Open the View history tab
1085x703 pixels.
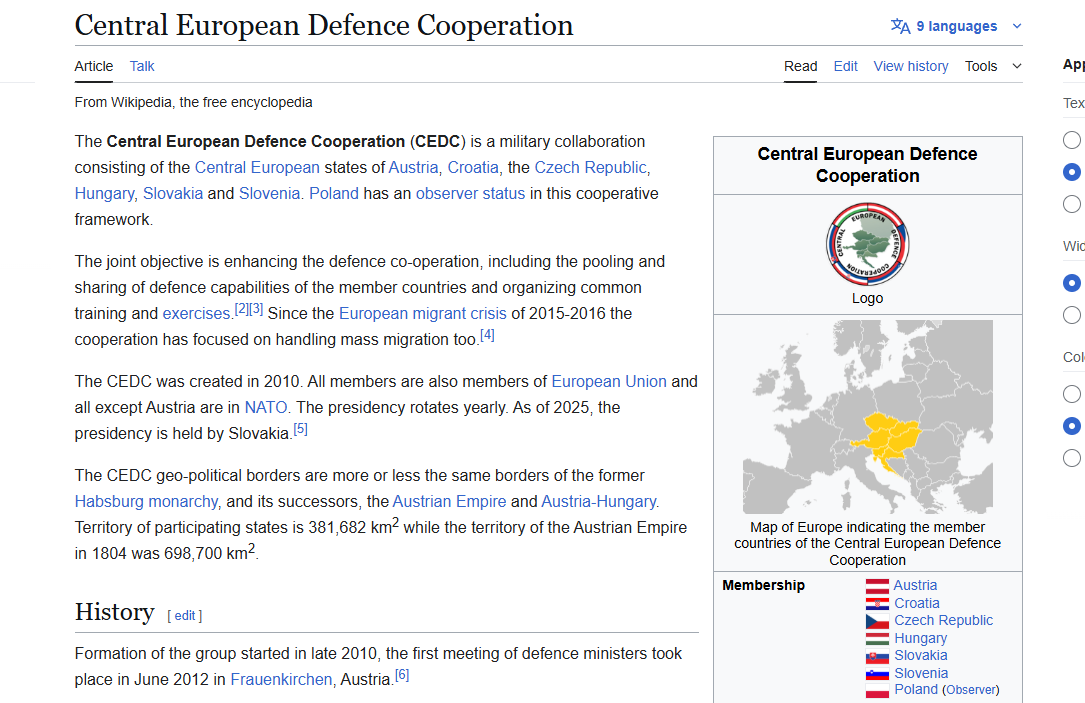point(911,66)
